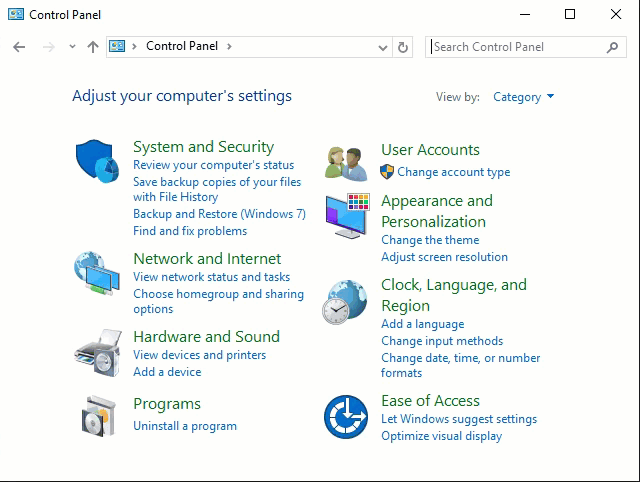Viewport: 640px width, 482px height.
Task: Open the Appearance and Personalization monitor icon
Action: point(348,216)
